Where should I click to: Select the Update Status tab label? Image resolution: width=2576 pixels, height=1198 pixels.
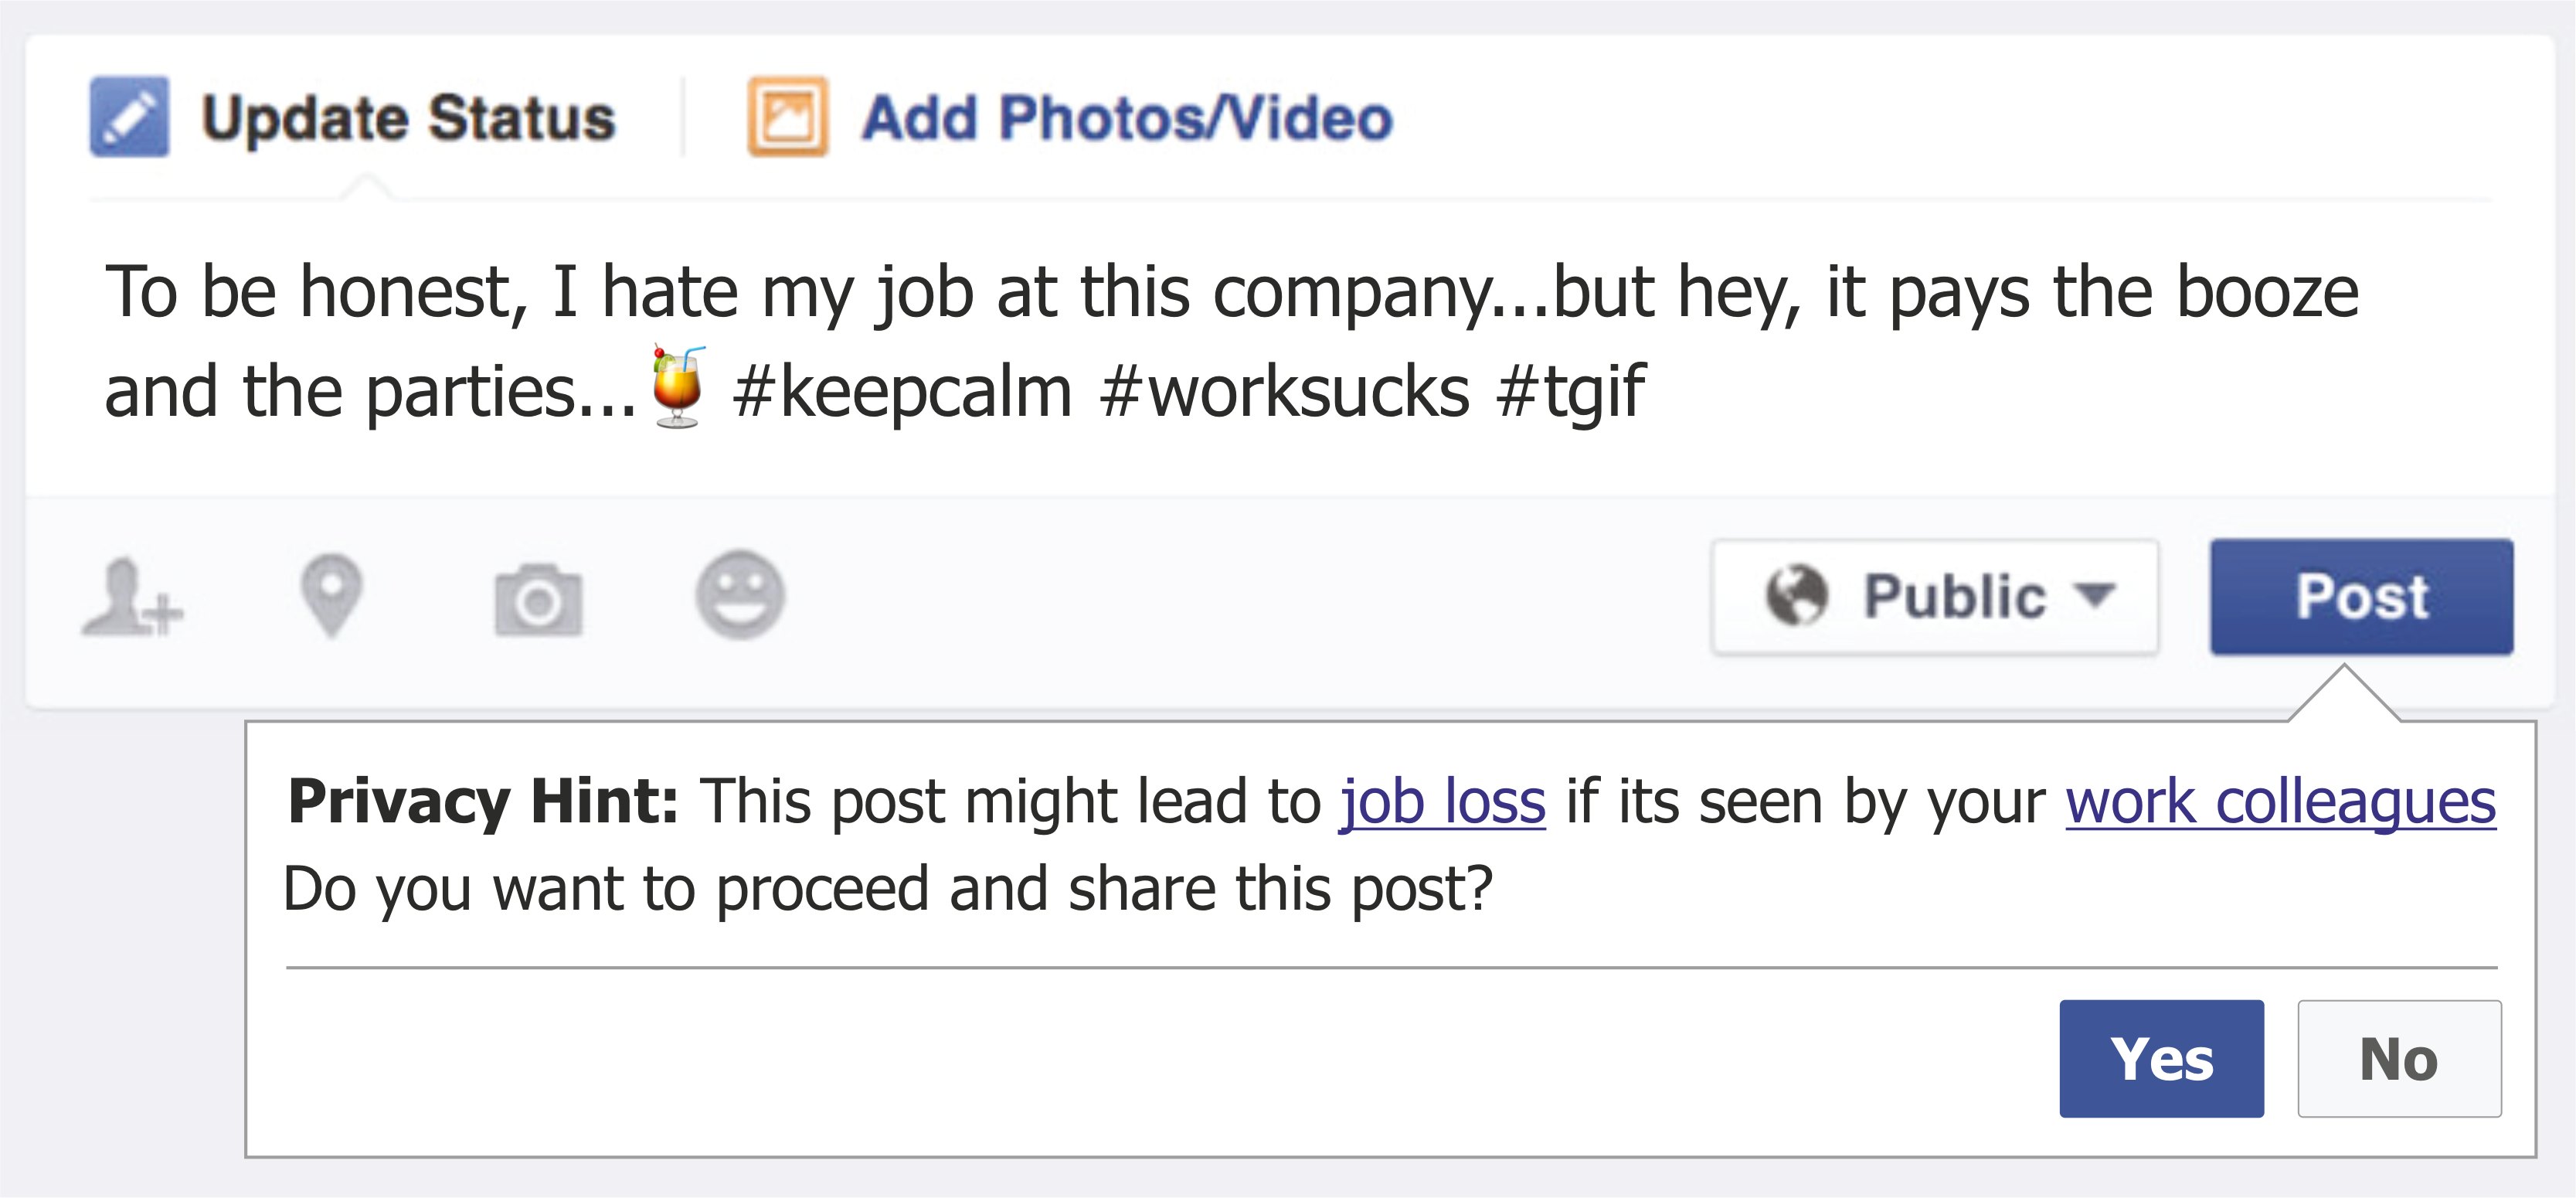(x=408, y=118)
